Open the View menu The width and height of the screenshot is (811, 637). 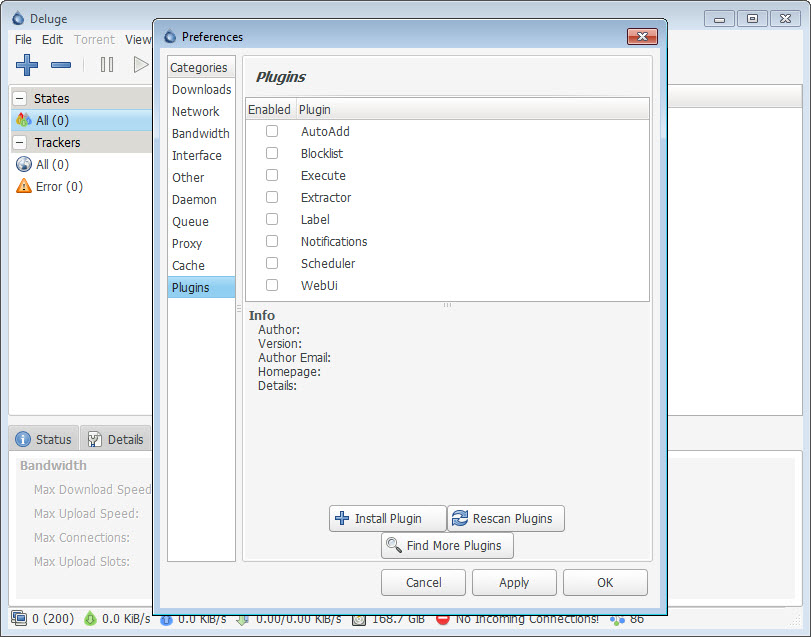[x=138, y=39]
